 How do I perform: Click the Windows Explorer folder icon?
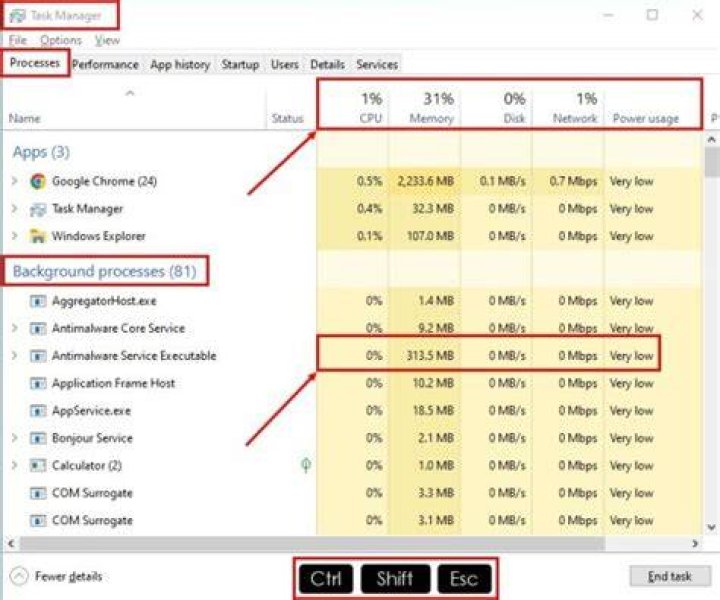point(38,236)
